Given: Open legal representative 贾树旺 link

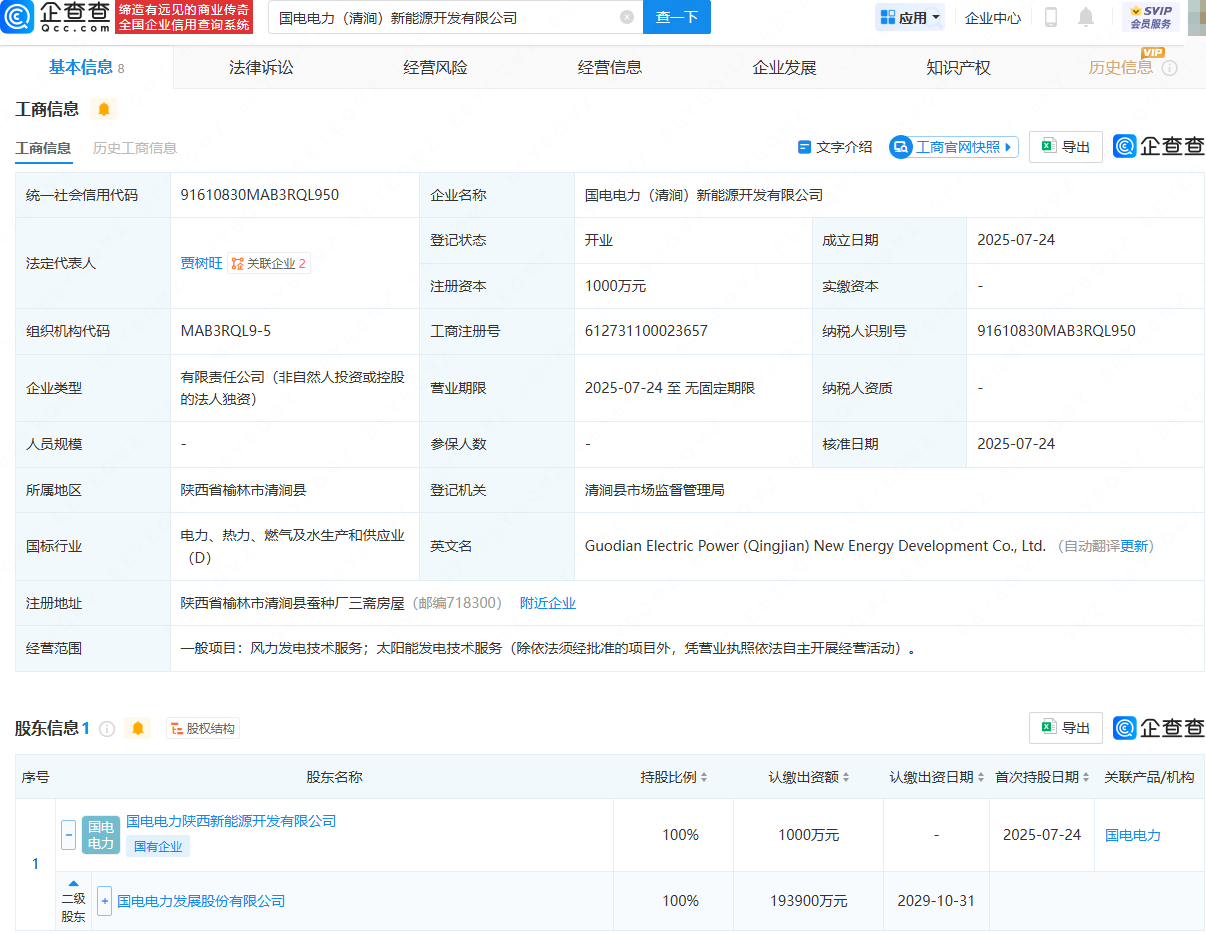Looking at the screenshot, I should [201, 263].
